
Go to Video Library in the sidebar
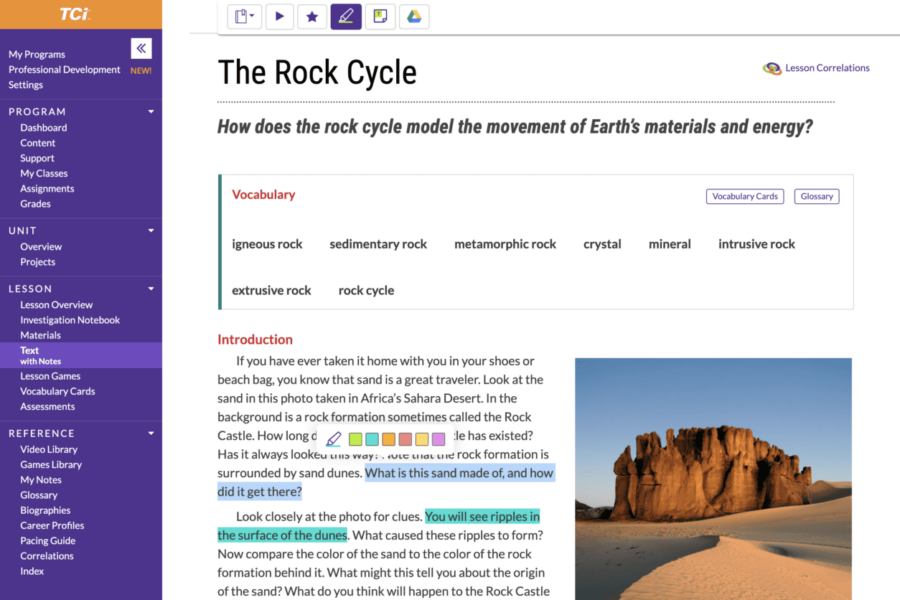(x=49, y=449)
